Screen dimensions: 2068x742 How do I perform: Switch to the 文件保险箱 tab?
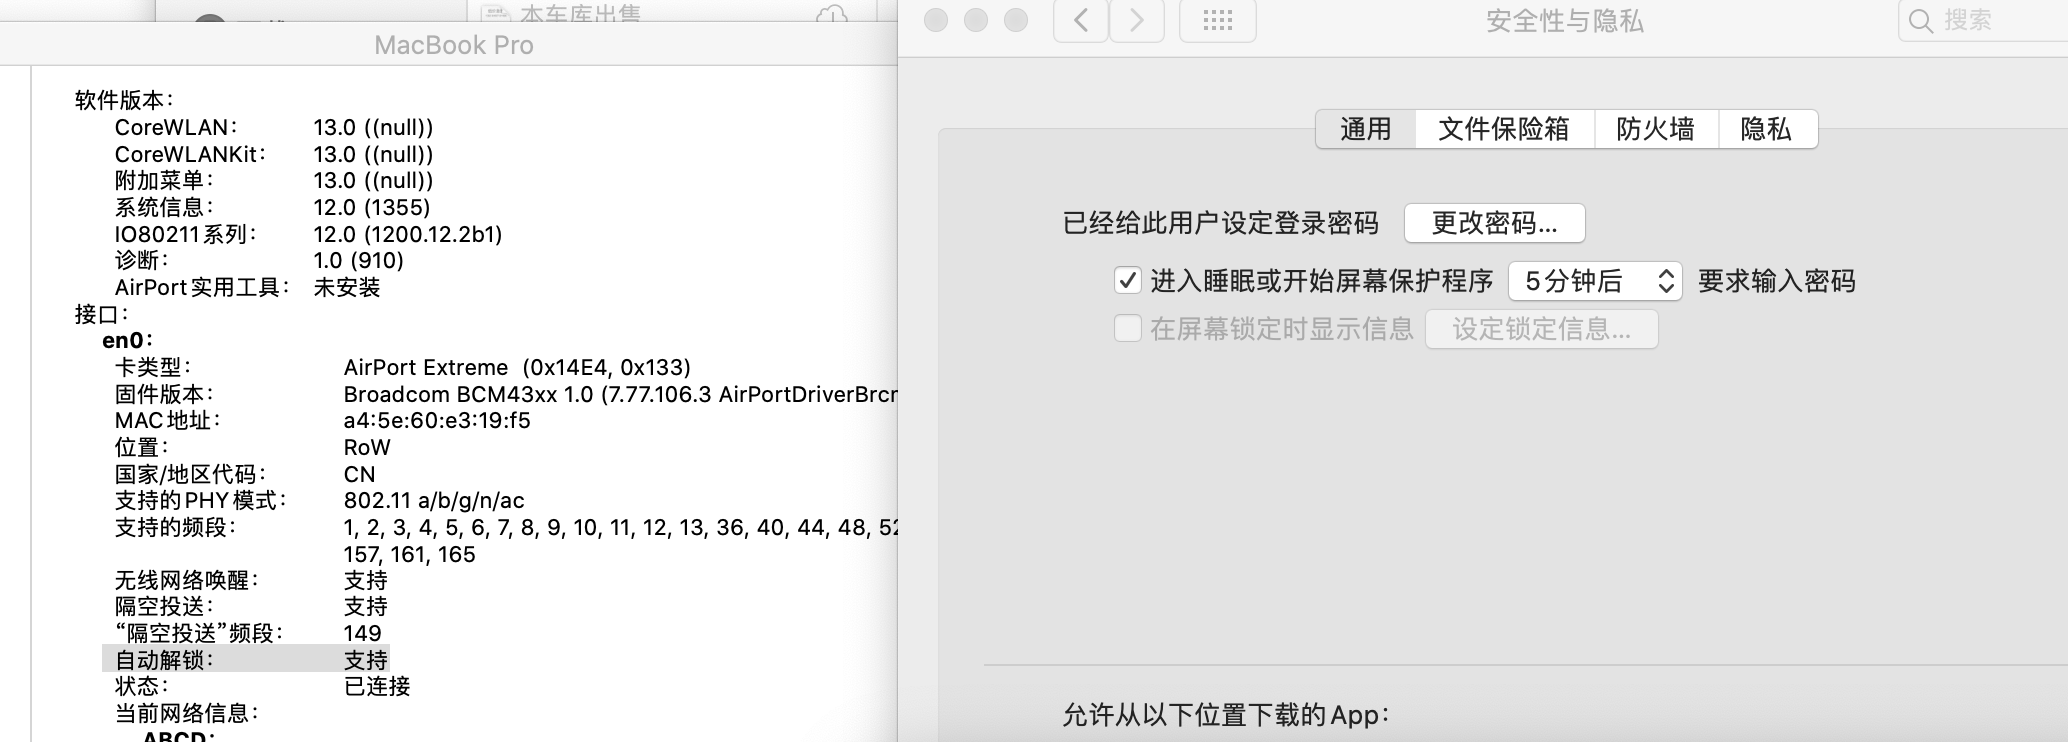coord(1504,129)
